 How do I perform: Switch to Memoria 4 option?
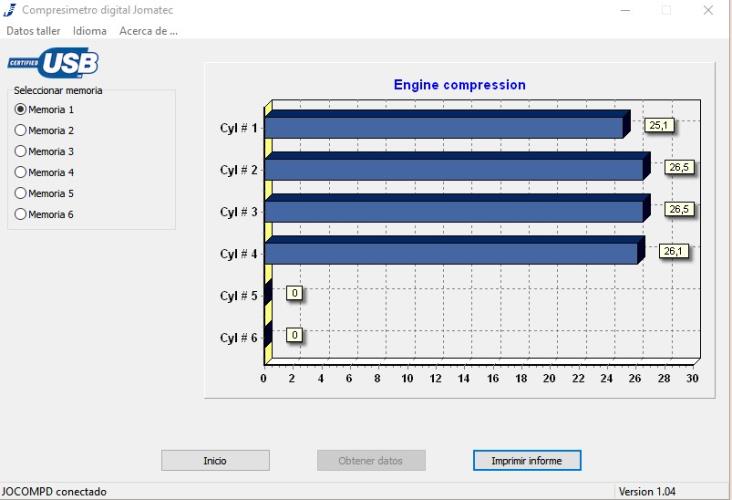coord(20,172)
